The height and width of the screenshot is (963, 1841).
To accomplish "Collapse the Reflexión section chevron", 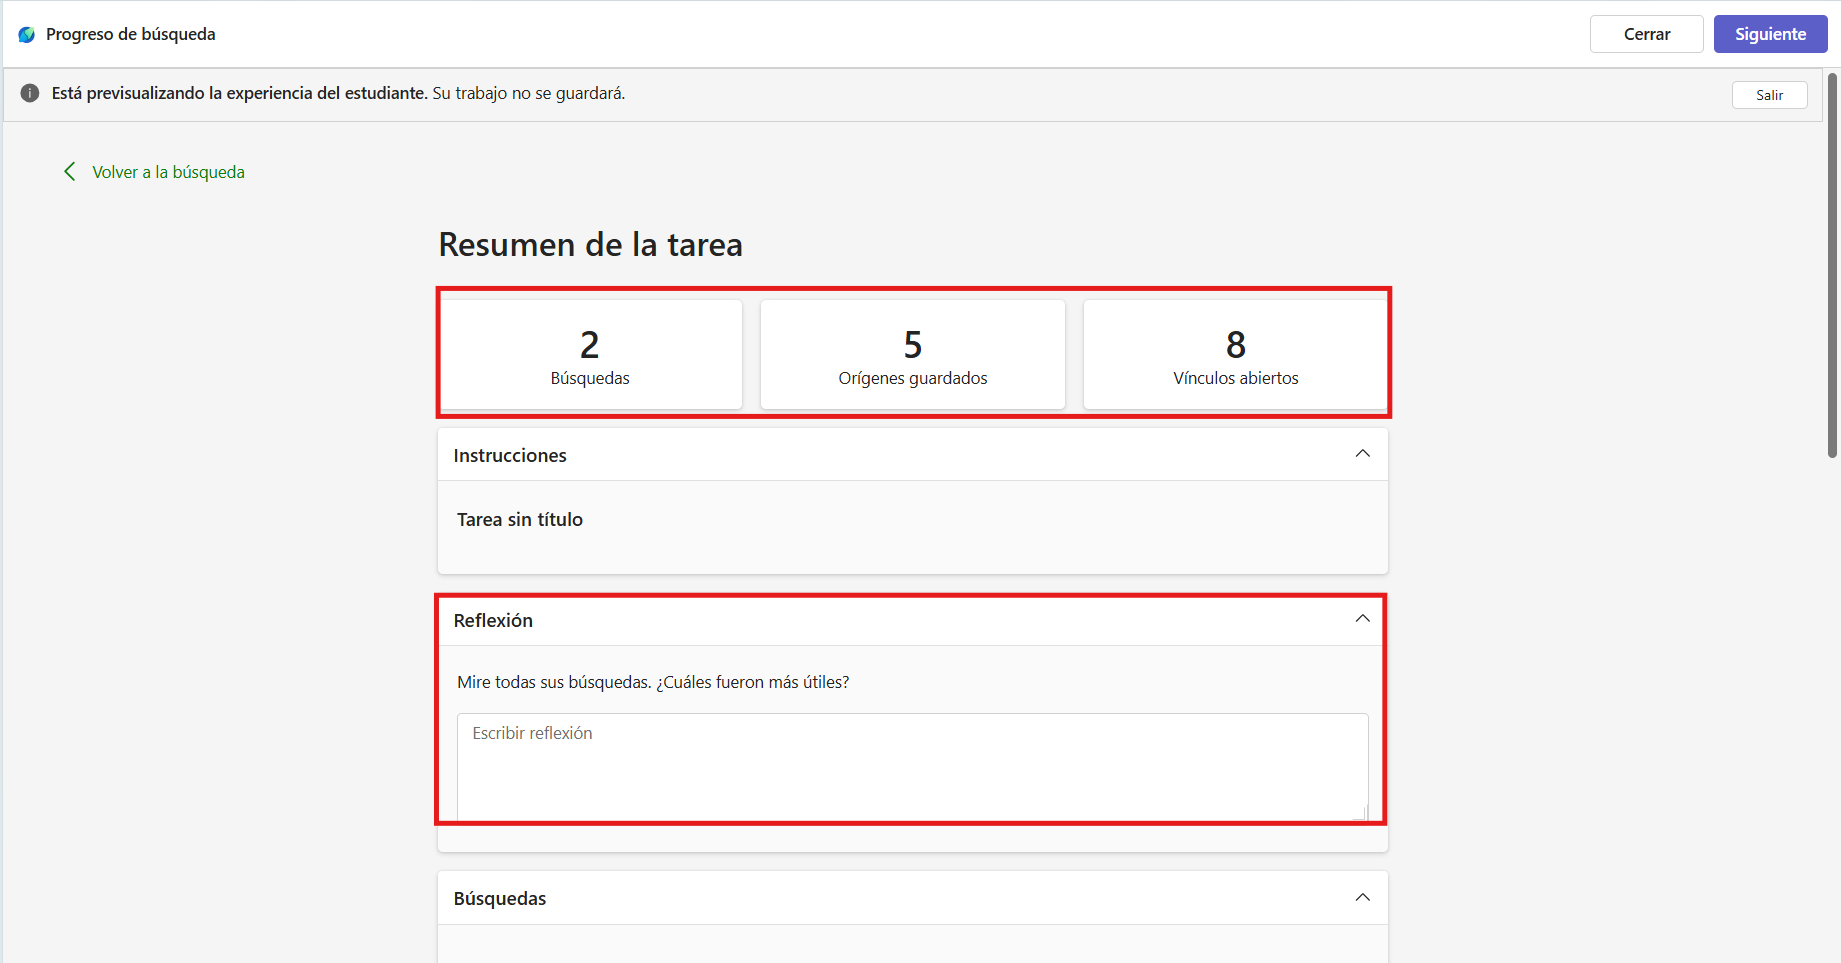I will (x=1362, y=619).
